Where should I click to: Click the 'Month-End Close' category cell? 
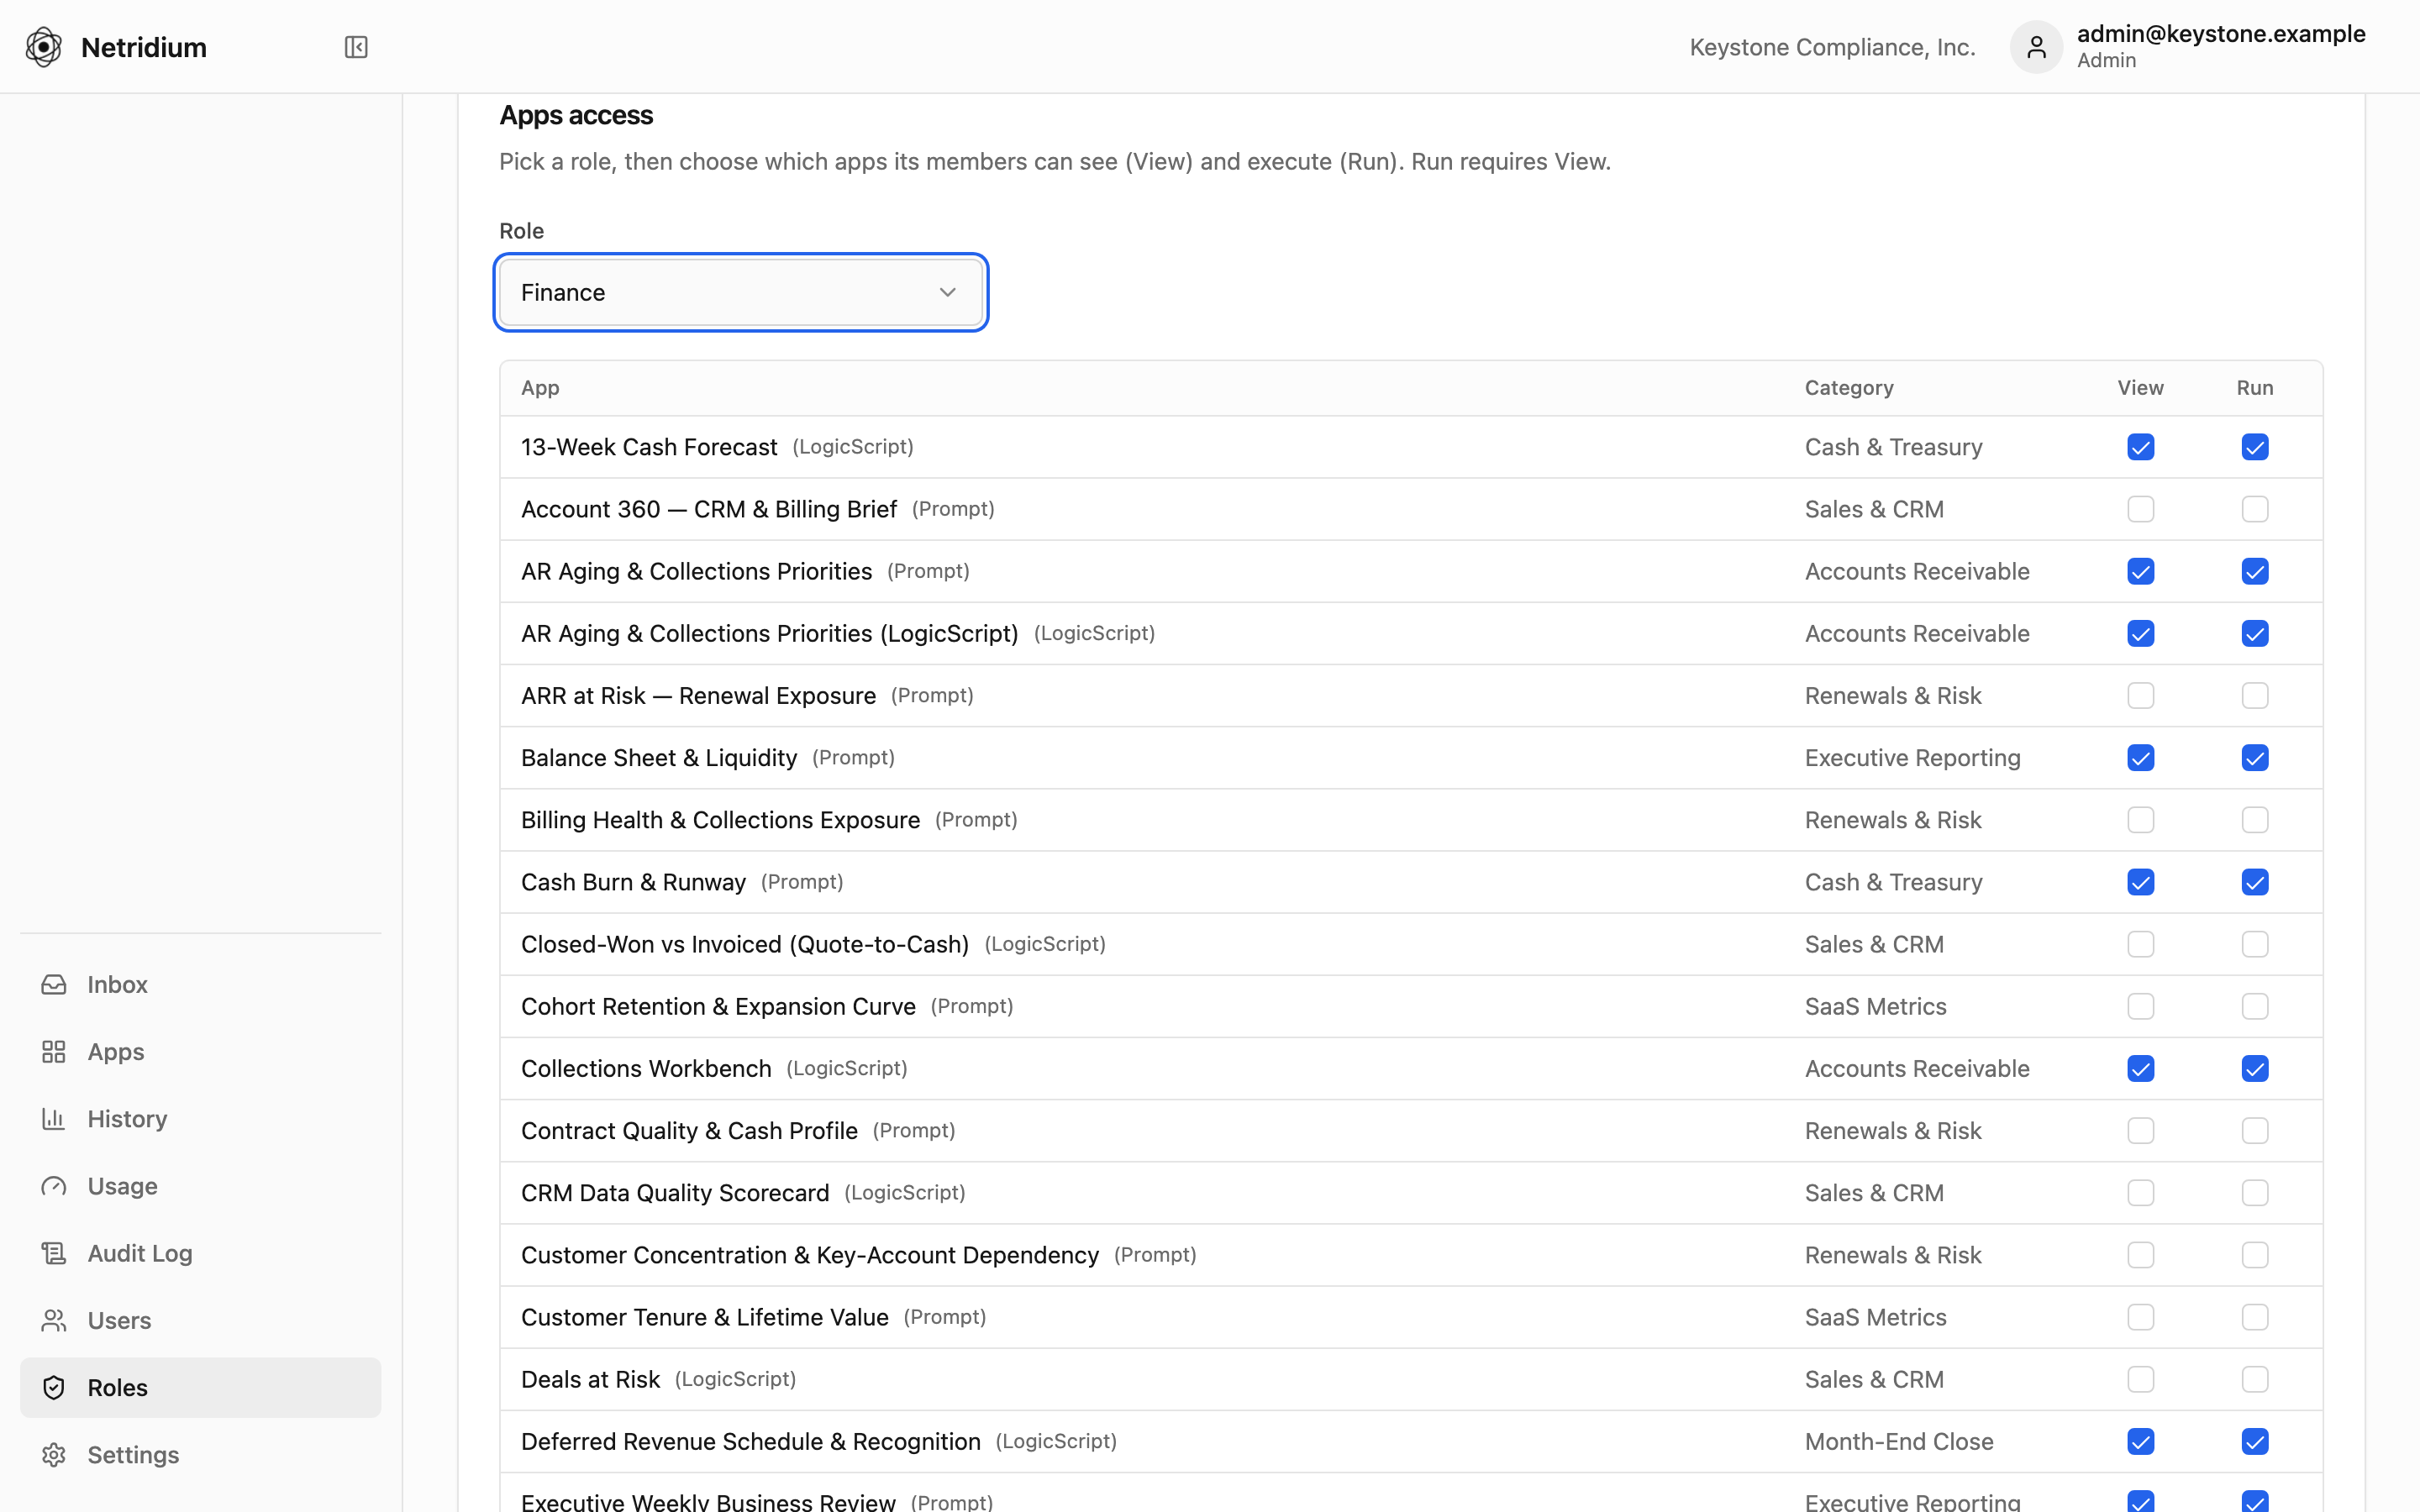tap(1898, 1441)
